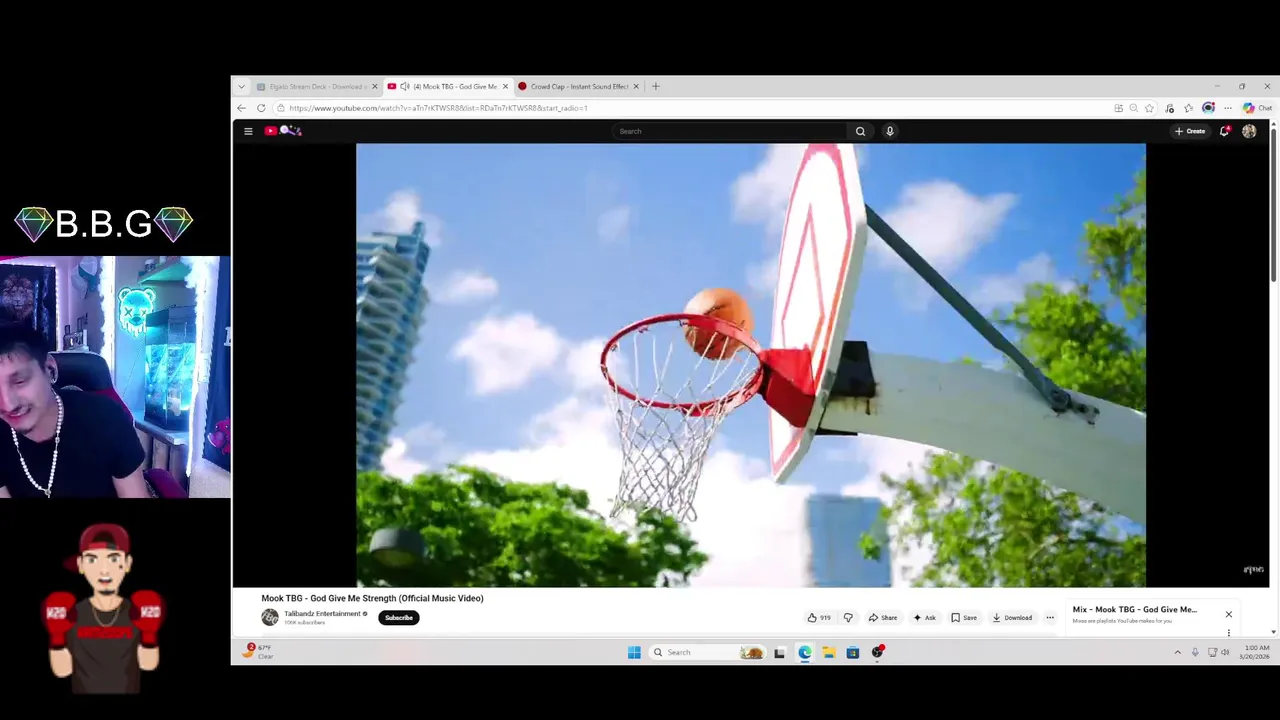The height and width of the screenshot is (720, 1280).
Task: Open a new browser tab with plus
Action: click(x=655, y=86)
